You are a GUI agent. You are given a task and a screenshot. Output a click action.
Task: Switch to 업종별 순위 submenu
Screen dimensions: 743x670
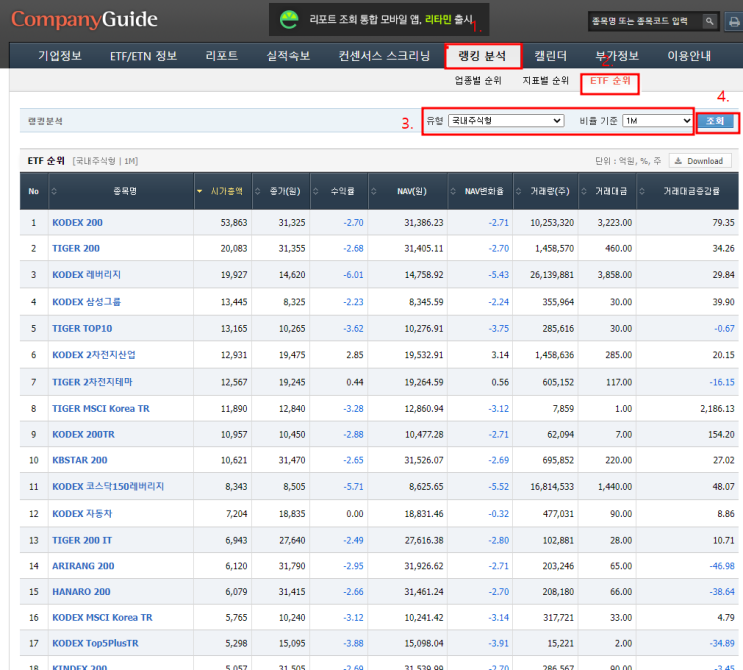point(478,81)
